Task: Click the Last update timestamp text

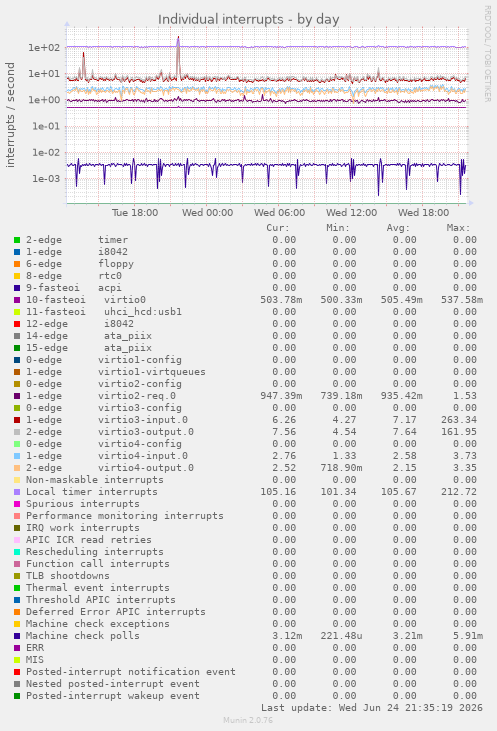Action: (372, 708)
